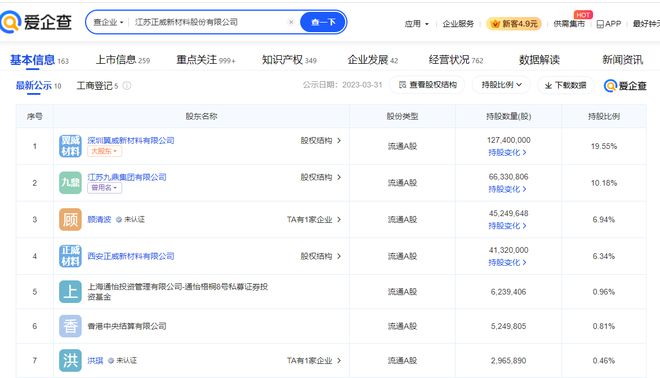Image resolution: width=660 pixels, height=378 pixels.
Task: Open TA有1家企业 for 洪琪
Action: [314, 360]
